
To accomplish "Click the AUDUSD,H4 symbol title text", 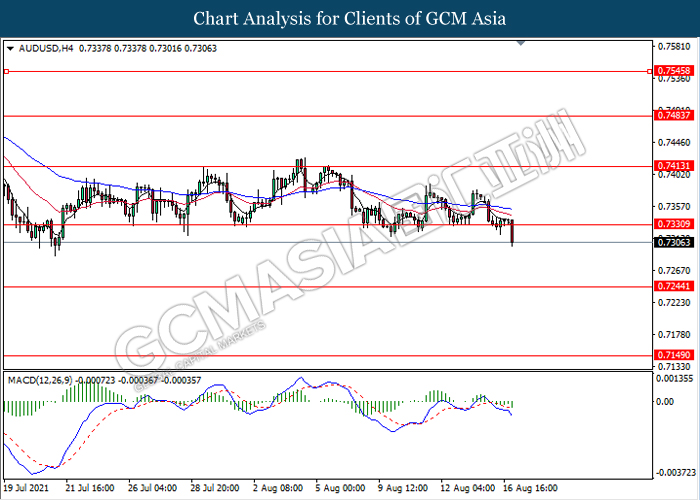I will (x=41, y=47).
